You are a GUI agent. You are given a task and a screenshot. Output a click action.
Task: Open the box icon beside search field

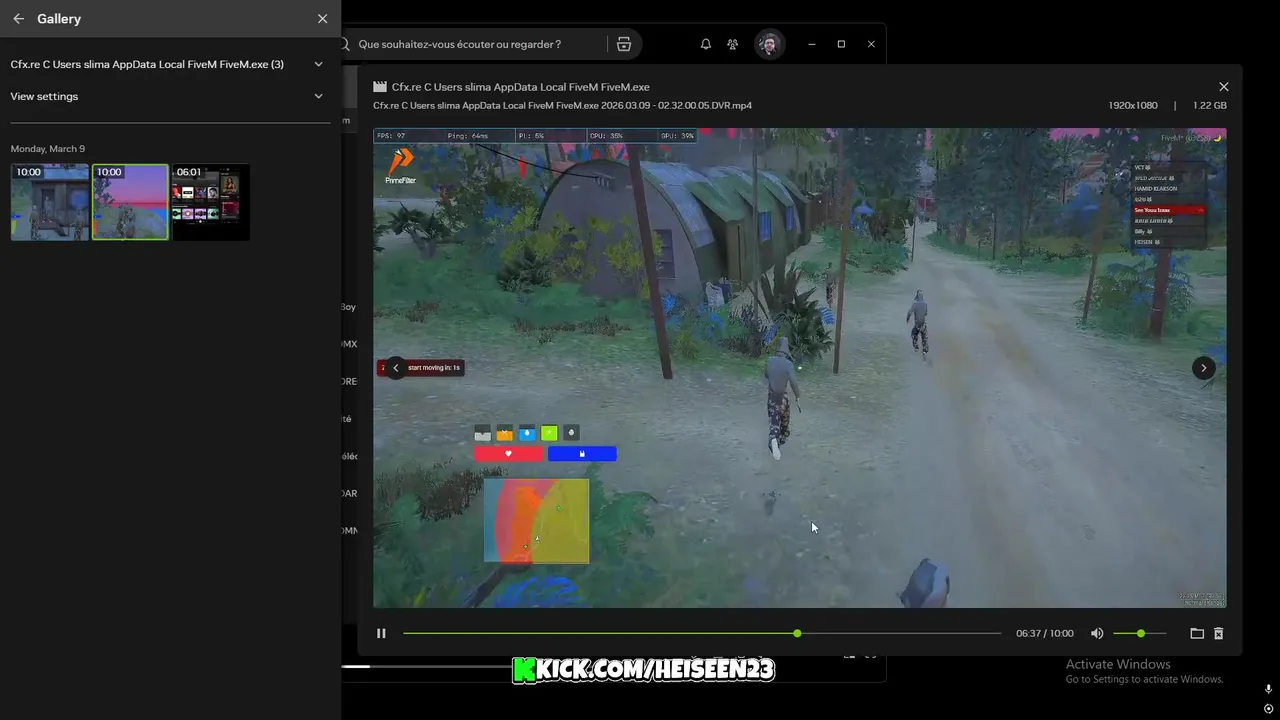tap(624, 44)
